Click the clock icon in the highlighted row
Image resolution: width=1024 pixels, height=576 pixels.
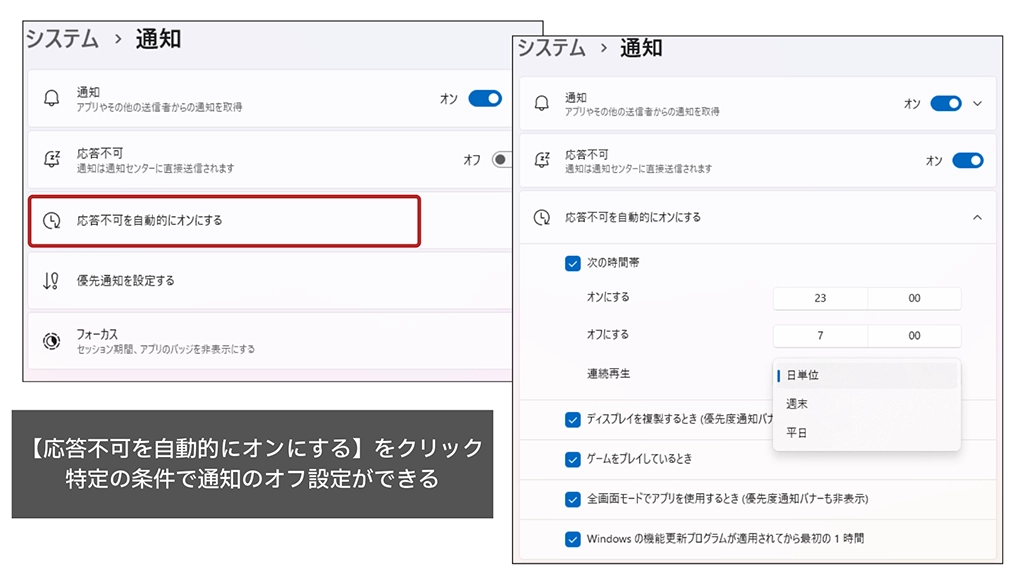pyautogui.click(x=52, y=220)
